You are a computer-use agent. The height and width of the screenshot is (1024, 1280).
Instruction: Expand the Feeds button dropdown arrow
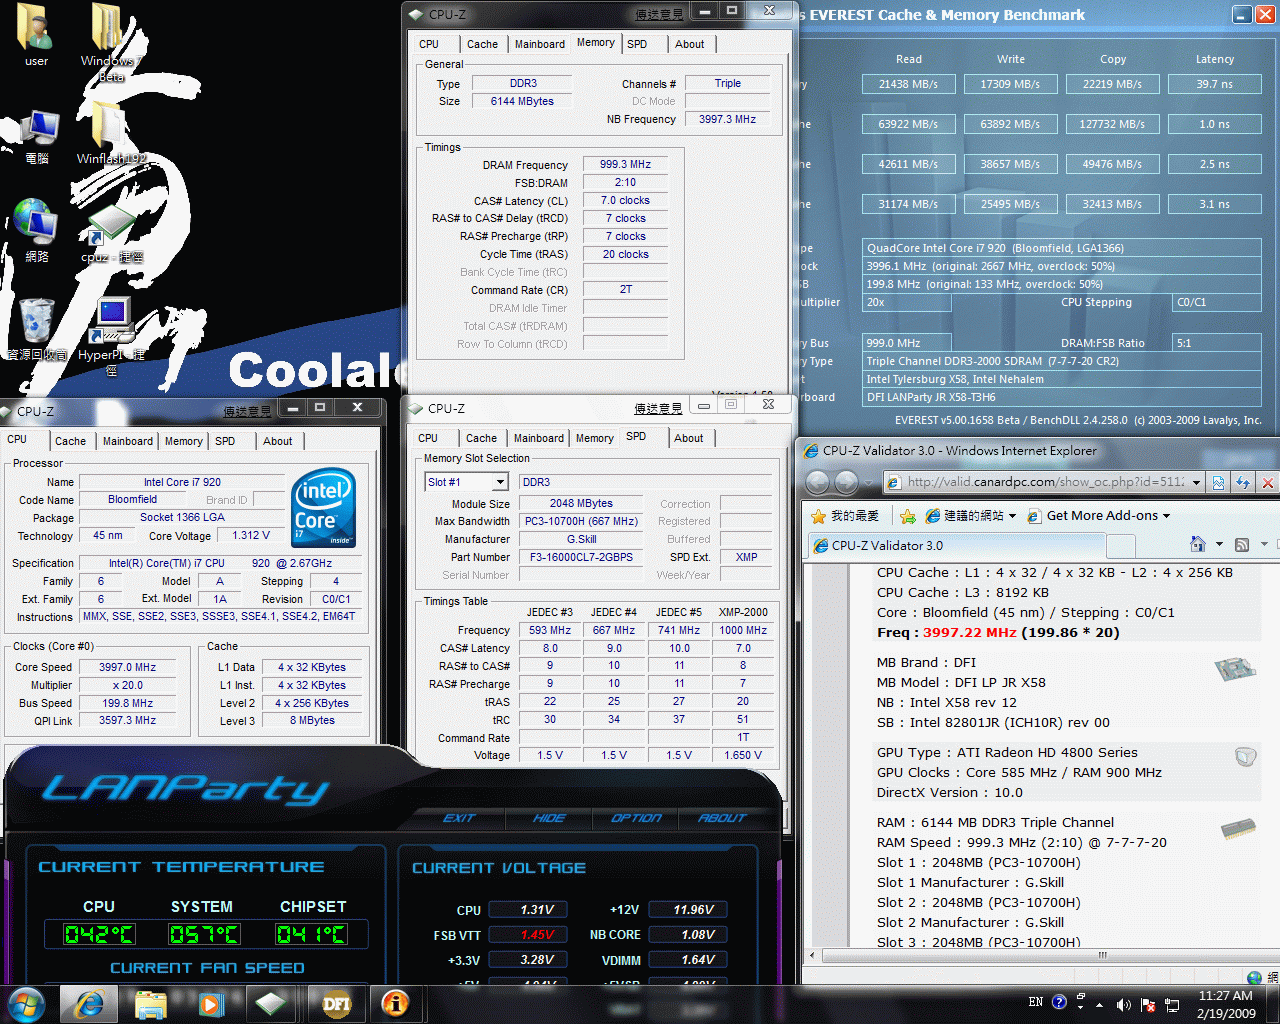(x=1264, y=544)
